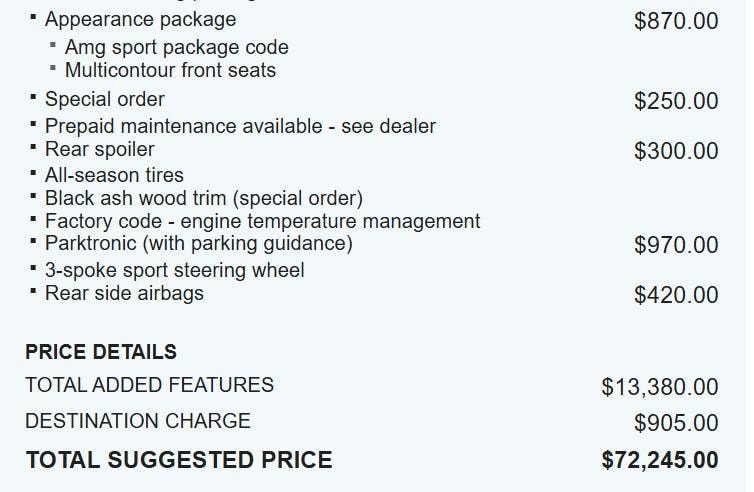Click the All-season tires entry
The width and height of the screenshot is (754, 492).
(x=114, y=175)
